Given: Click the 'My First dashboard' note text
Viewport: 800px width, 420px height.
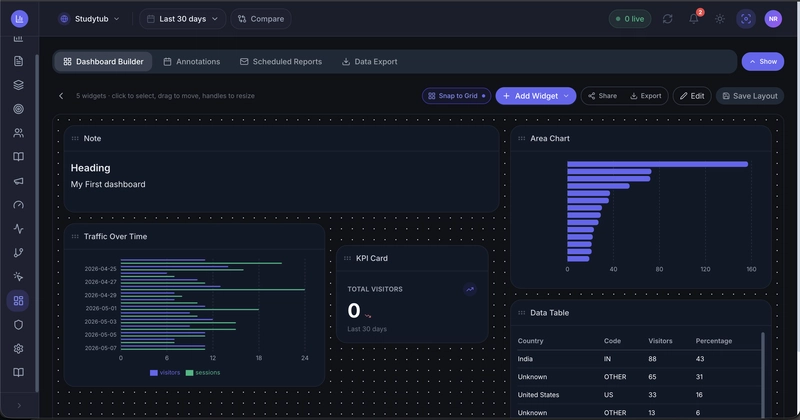Looking at the screenshot, I should (x=108, y=184).
